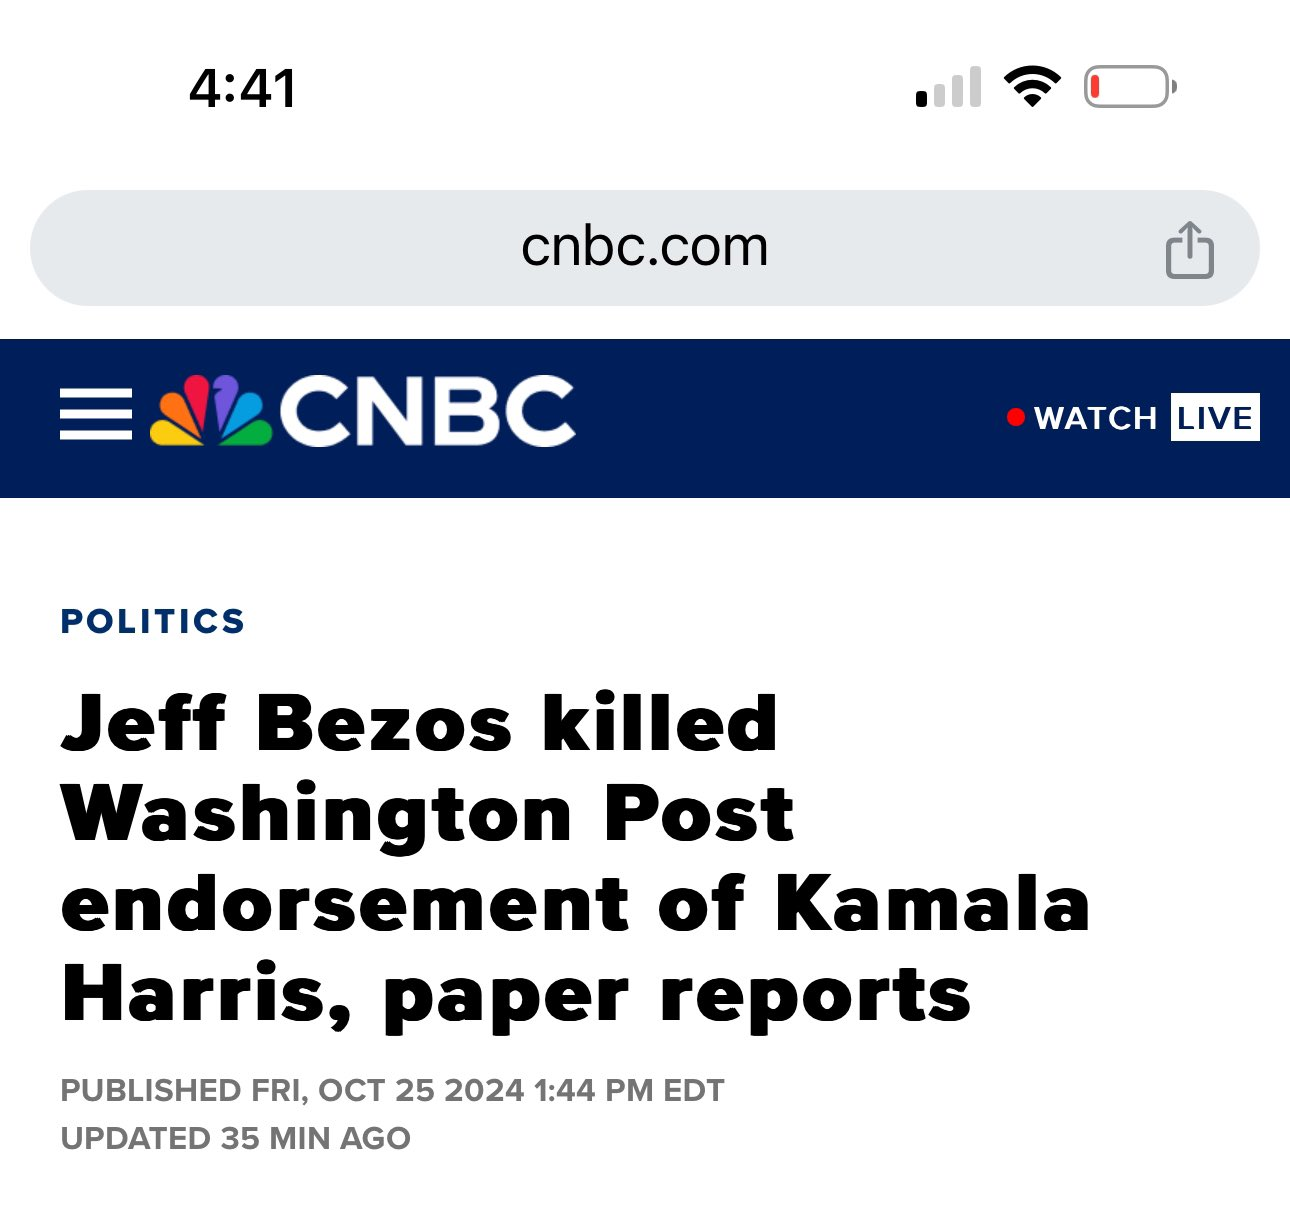Click "paper reports" in the headline
Image resolution: width=1290 pixels, height=1212 pixels.
[677, 995]
